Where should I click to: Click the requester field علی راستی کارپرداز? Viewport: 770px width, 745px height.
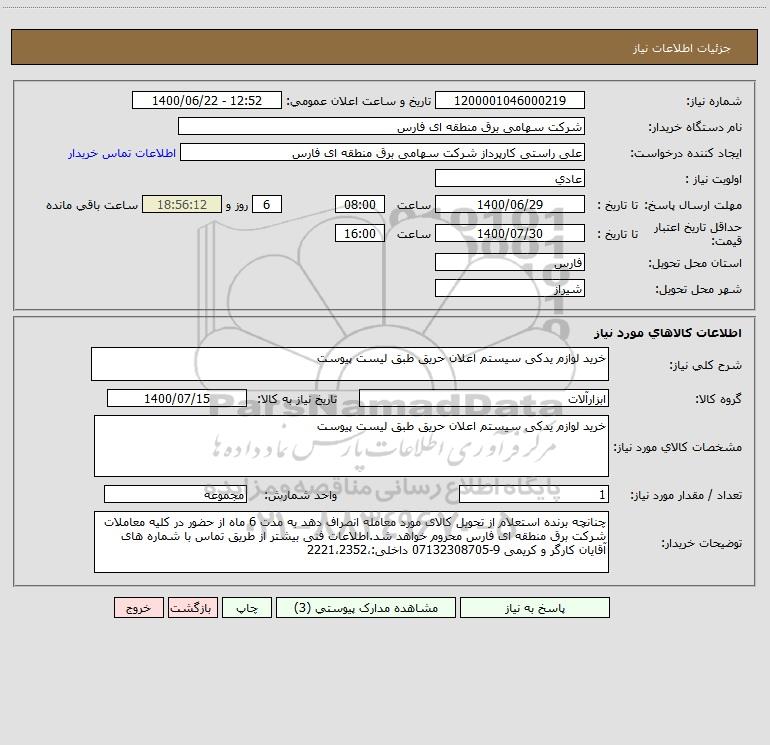point(383,152)
